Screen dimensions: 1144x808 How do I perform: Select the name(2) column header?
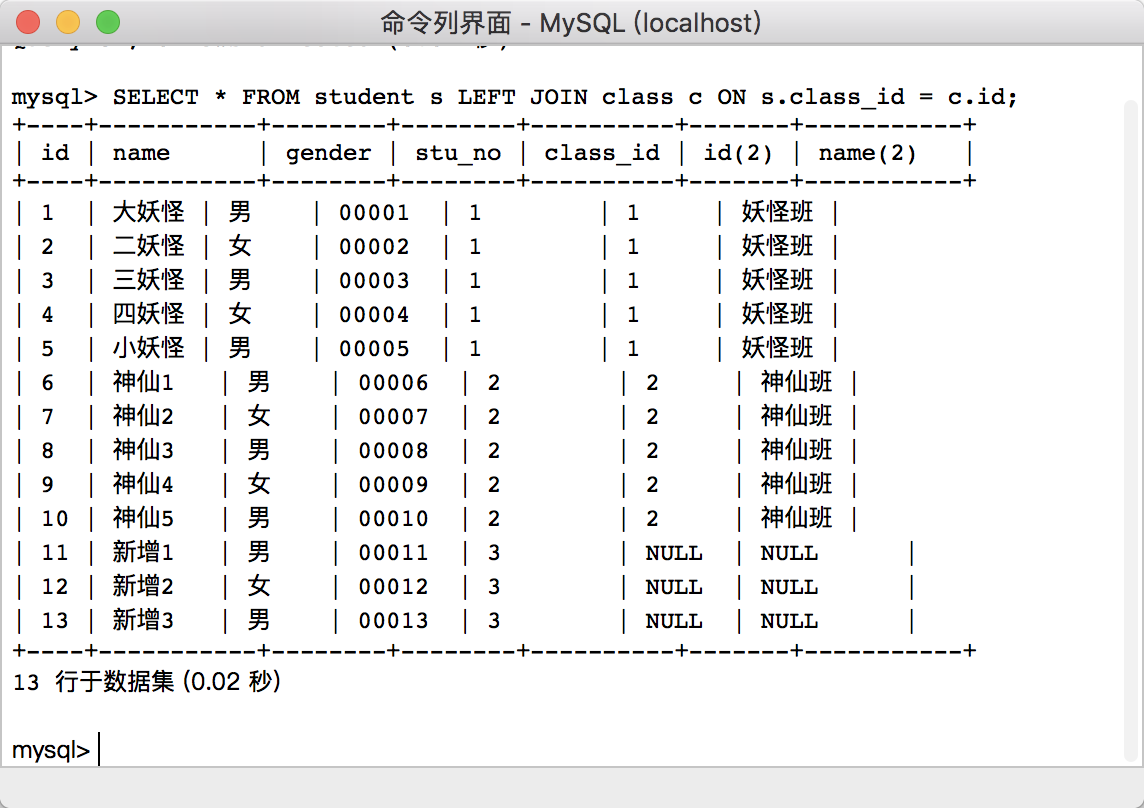pyautogui.click(x=867, y=153)
